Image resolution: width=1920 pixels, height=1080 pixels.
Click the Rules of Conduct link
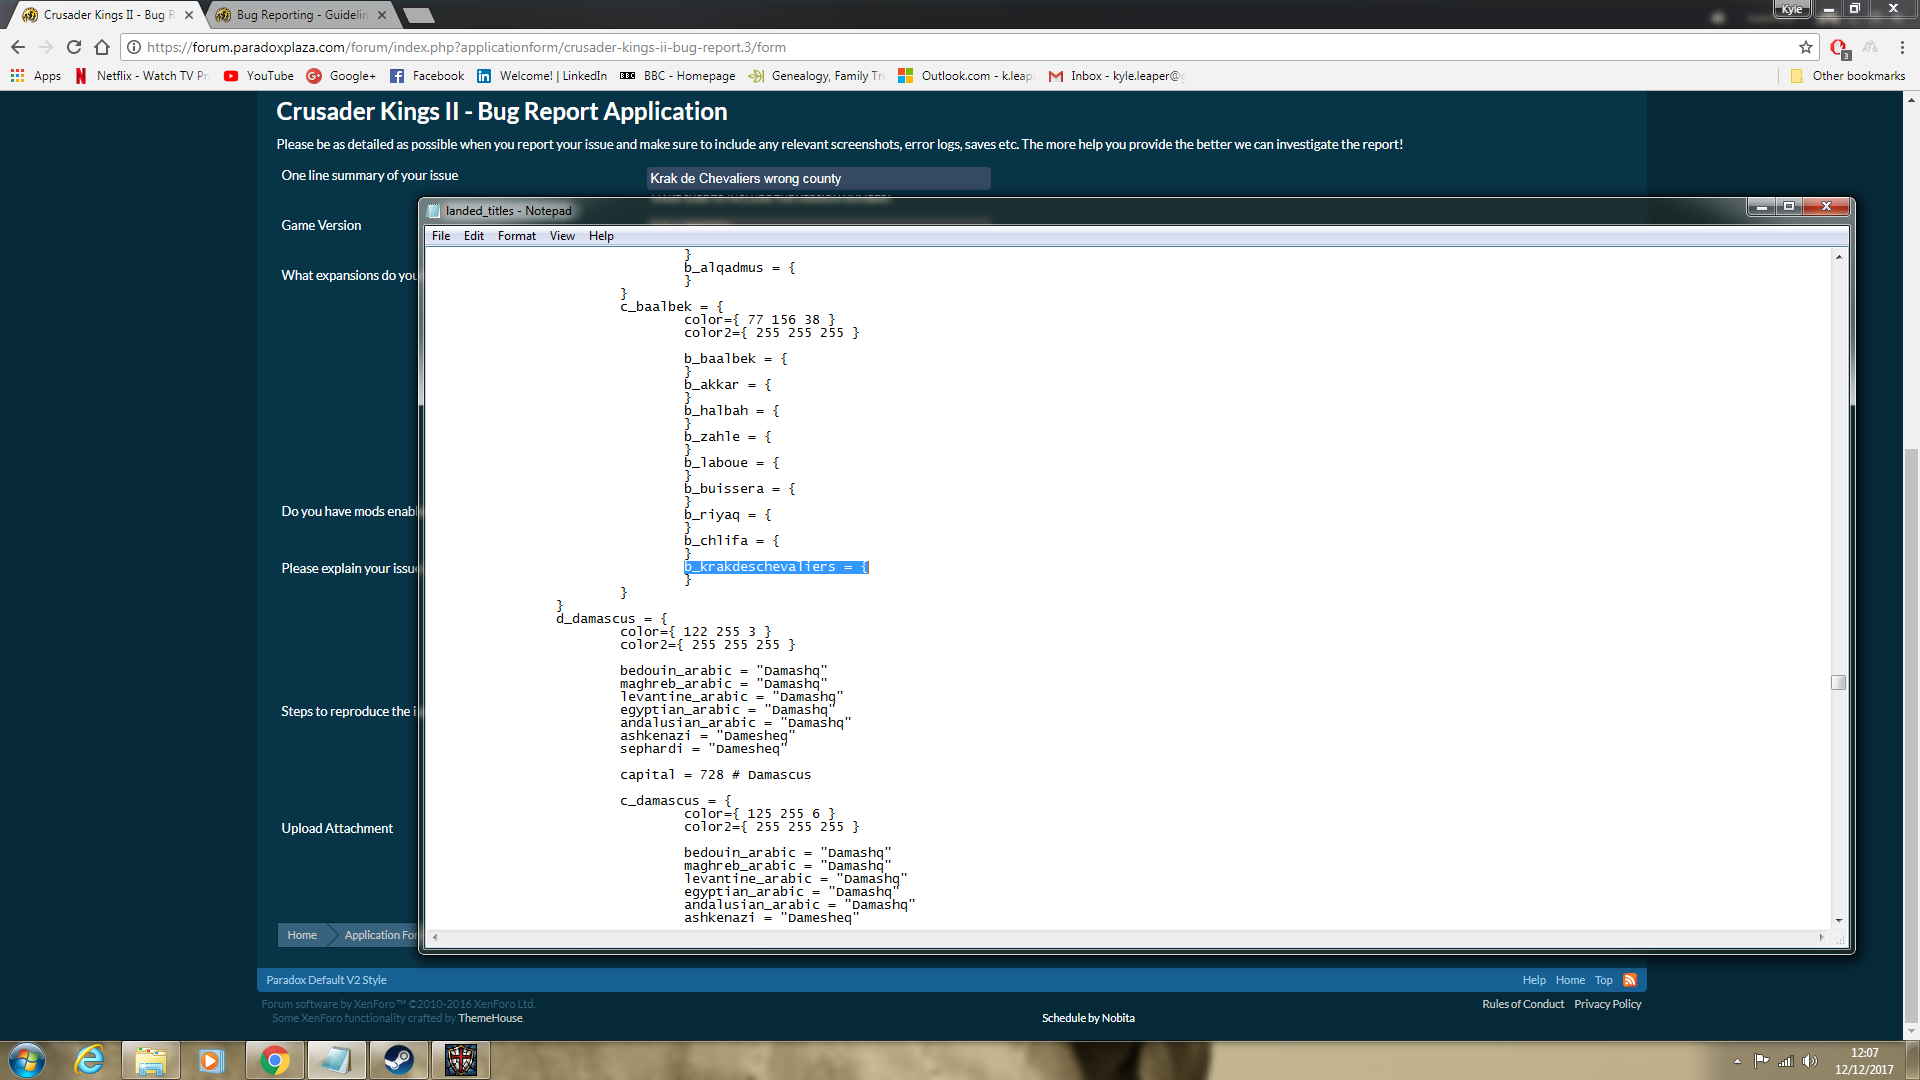pyautogui.click(x=1522, y=1004)
